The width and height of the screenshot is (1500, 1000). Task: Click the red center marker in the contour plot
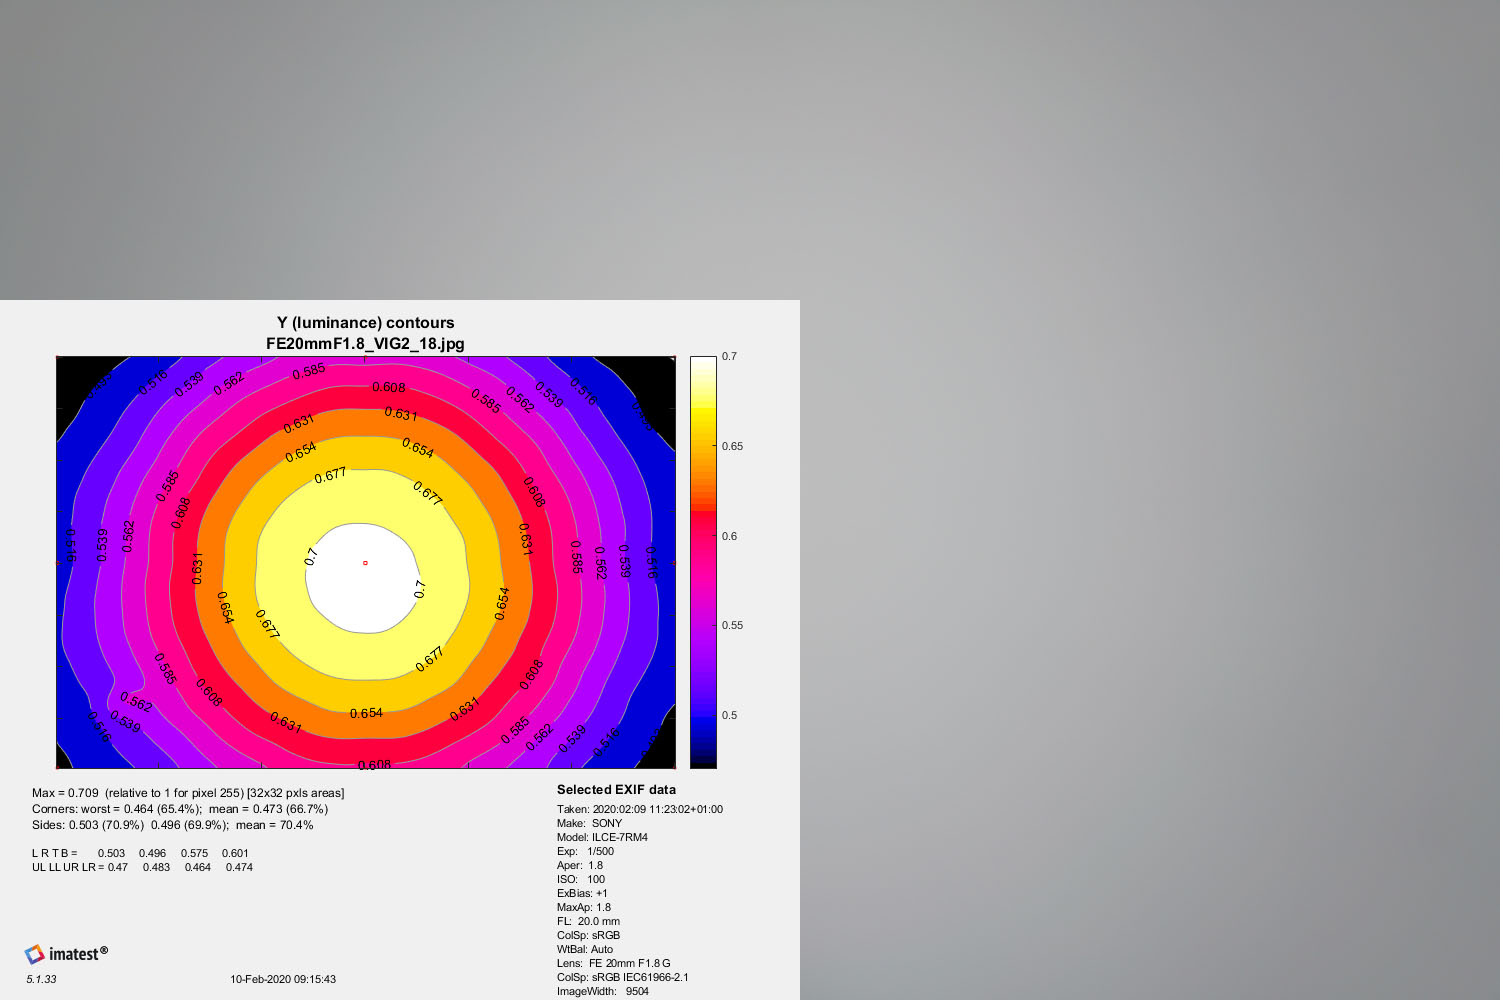(x=365, y=563)
